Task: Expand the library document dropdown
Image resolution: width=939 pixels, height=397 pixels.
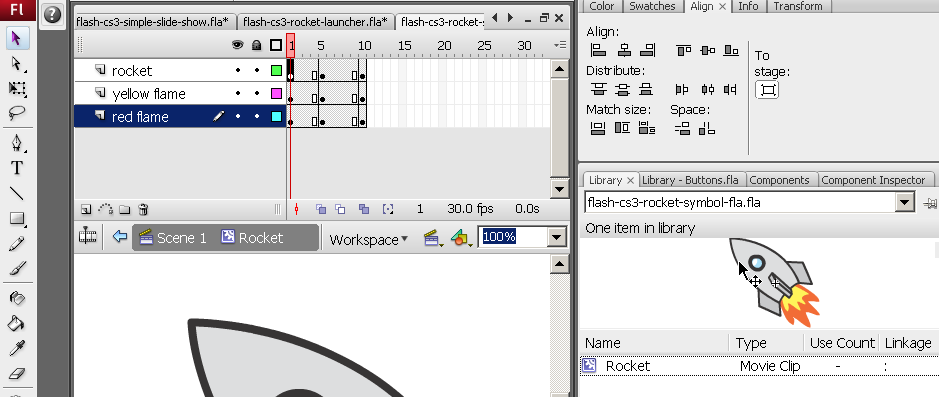Action: (905, 202)
